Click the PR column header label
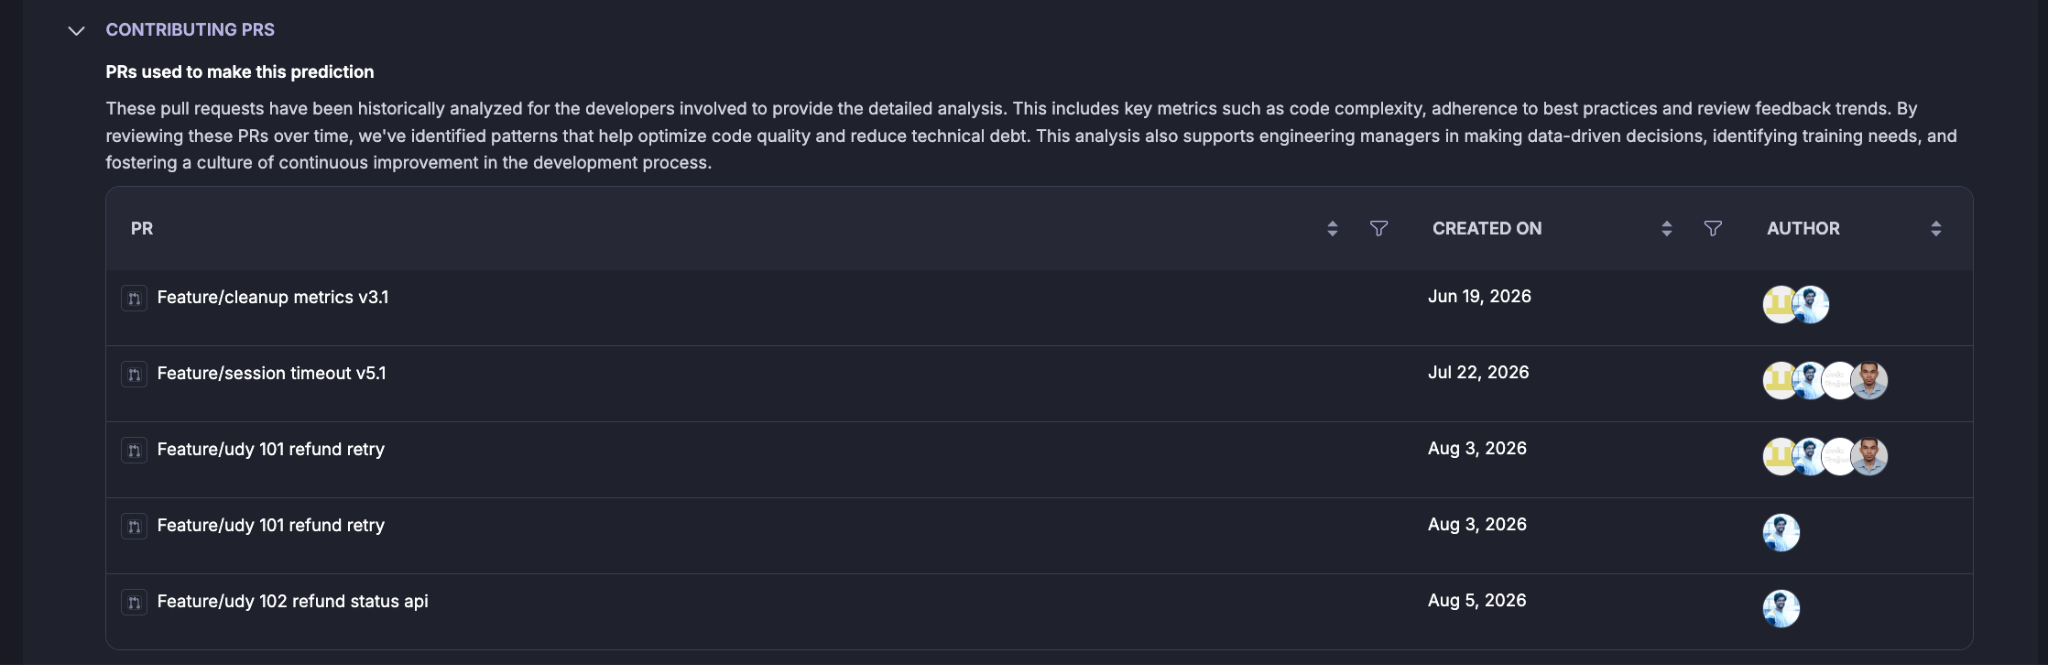The height and width of the screenshot is (665, 2048). 142,229
